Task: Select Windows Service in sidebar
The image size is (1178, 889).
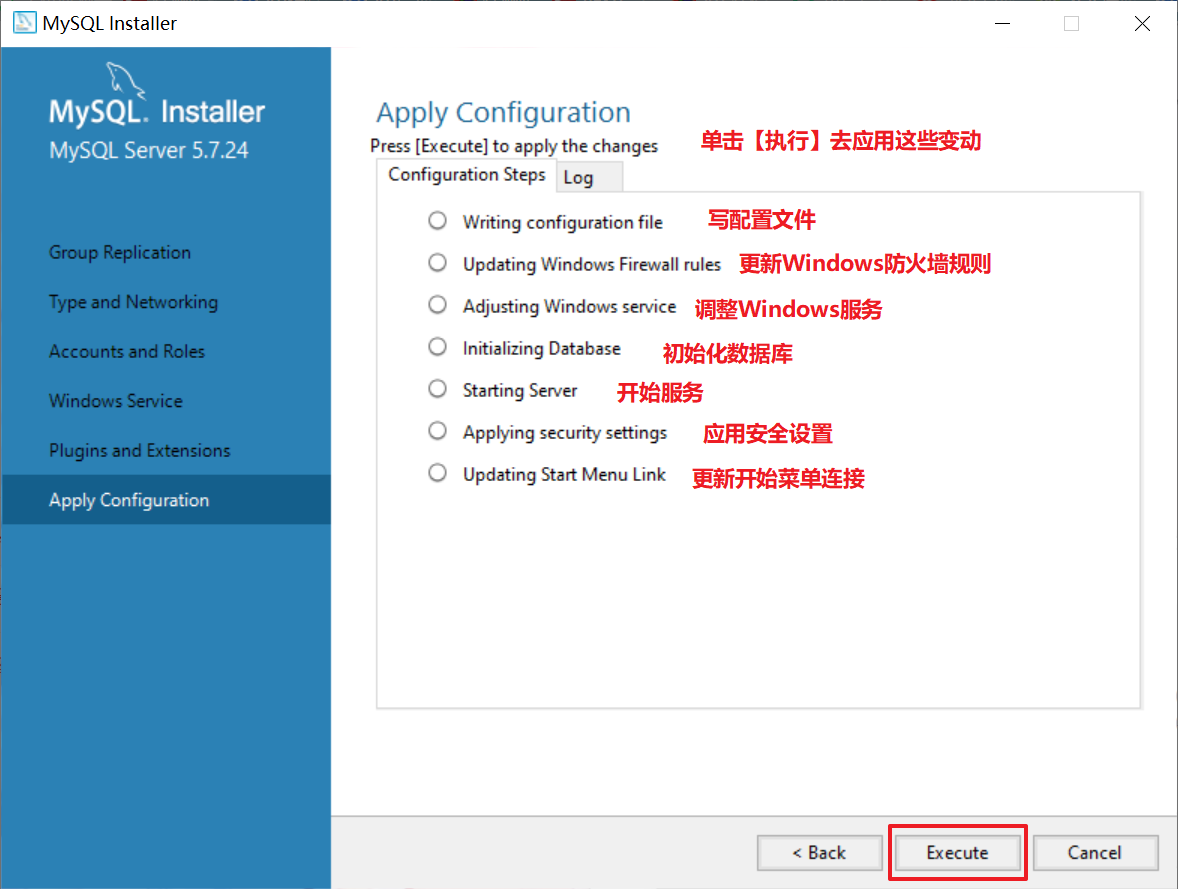Action: 116,401
